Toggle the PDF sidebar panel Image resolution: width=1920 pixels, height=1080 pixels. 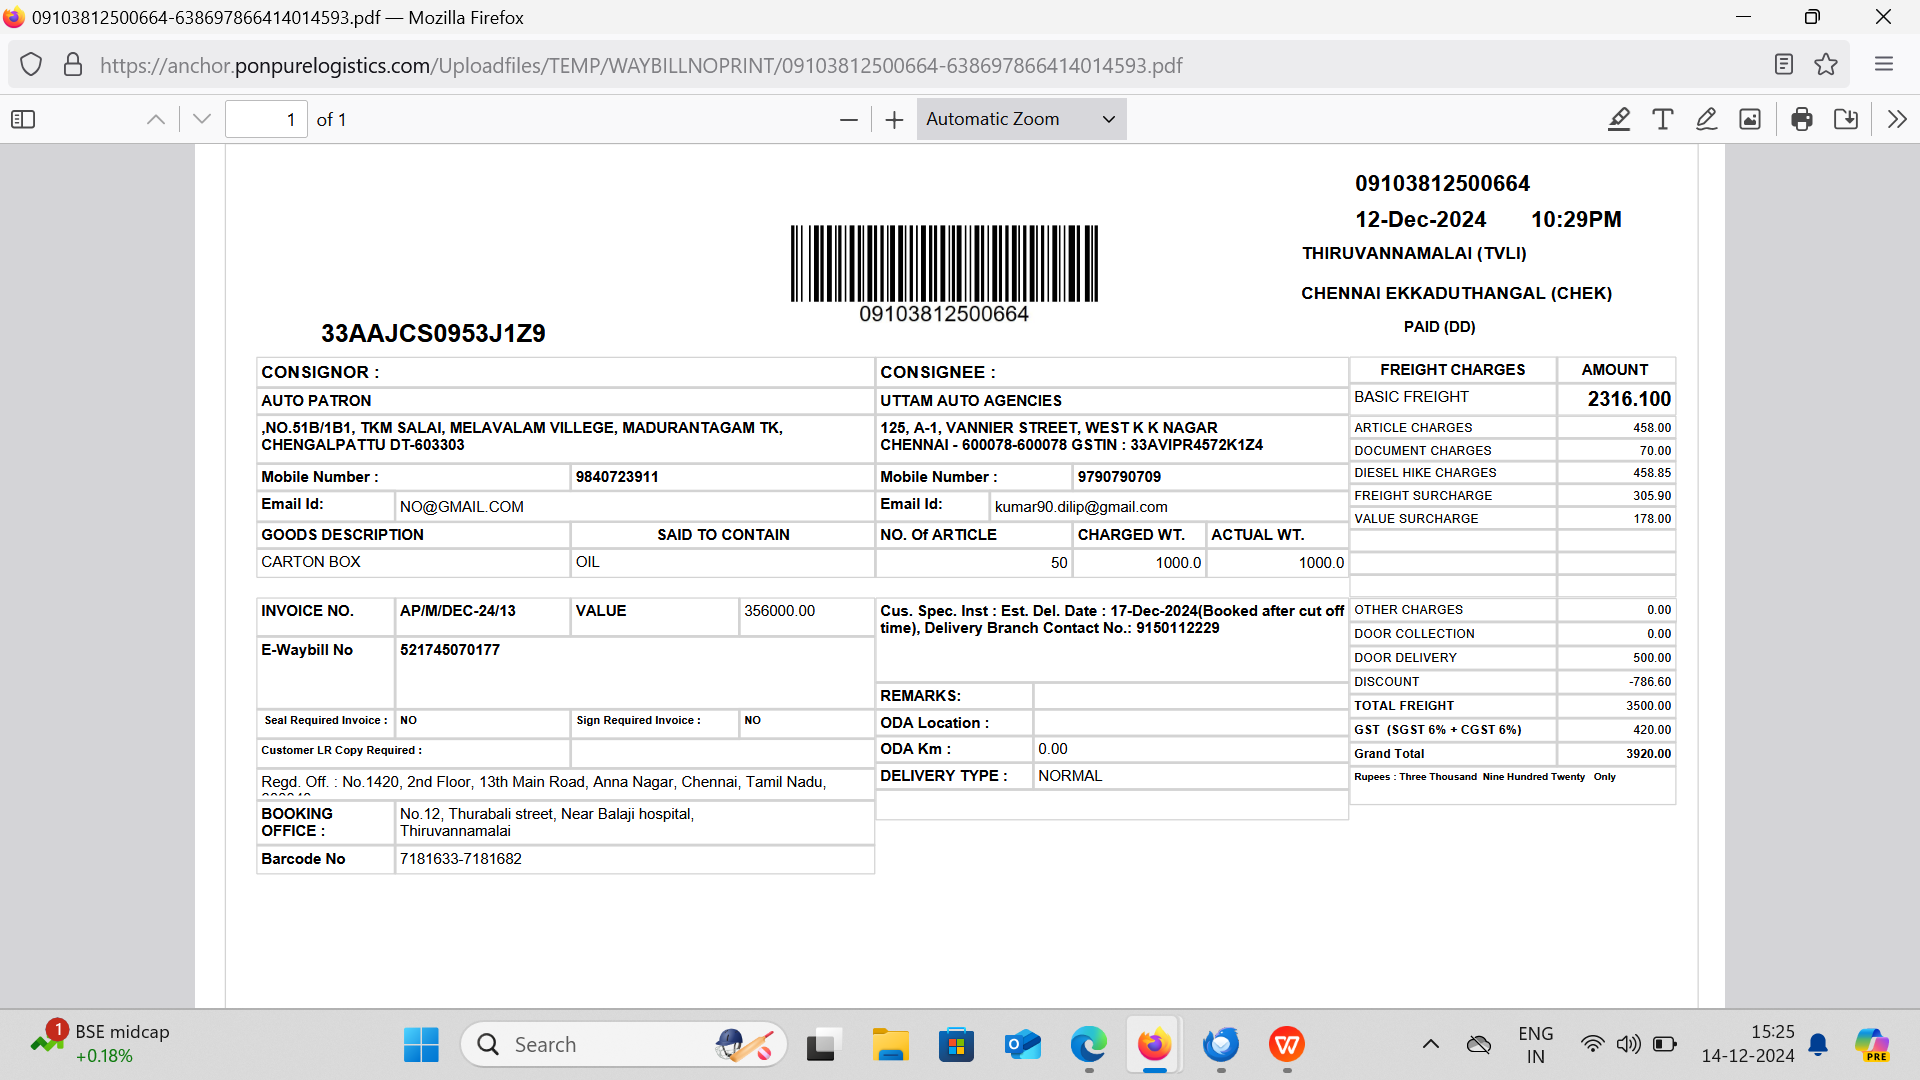click(x=23, y=120)
